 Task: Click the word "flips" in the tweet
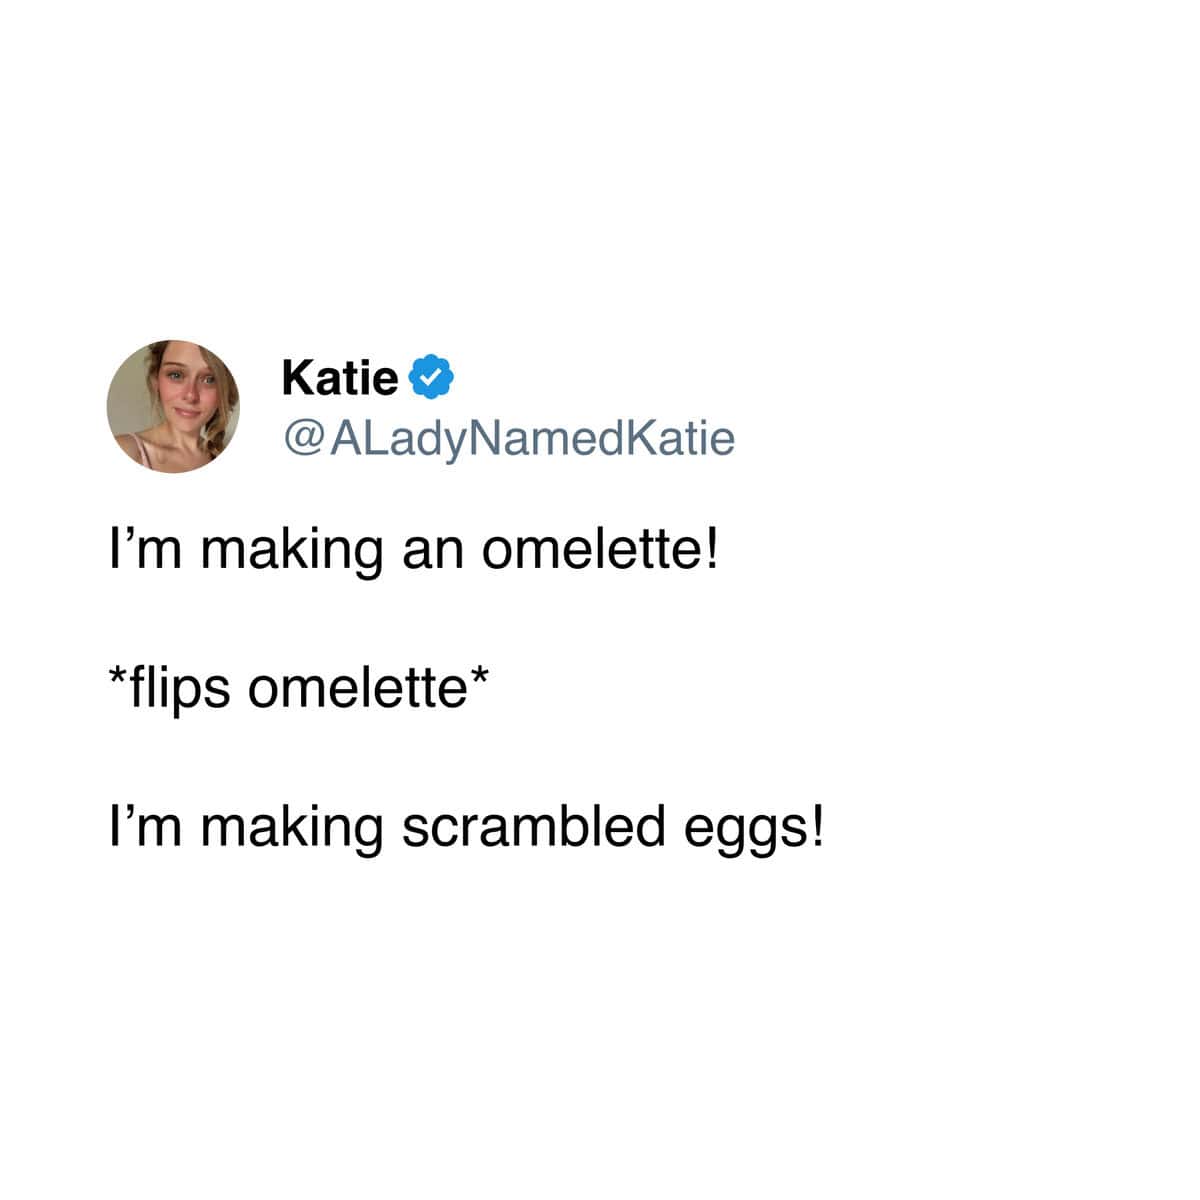[180, 690]
